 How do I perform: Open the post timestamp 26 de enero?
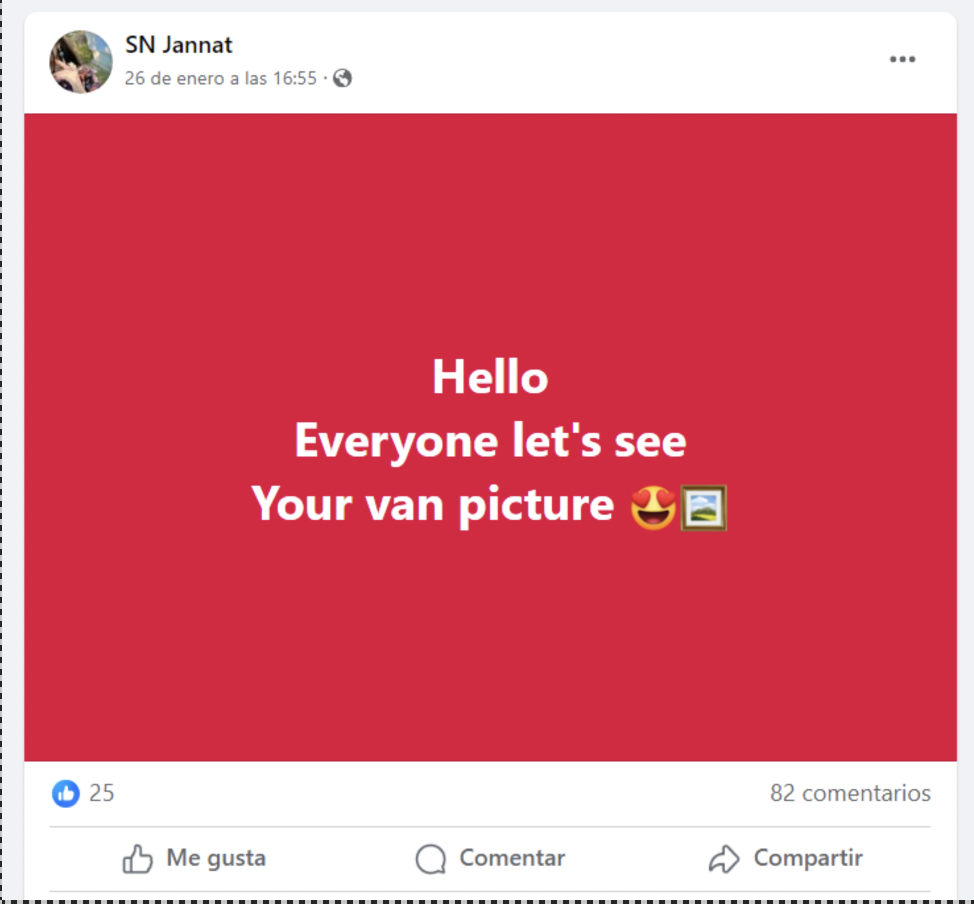pos(221,78)
